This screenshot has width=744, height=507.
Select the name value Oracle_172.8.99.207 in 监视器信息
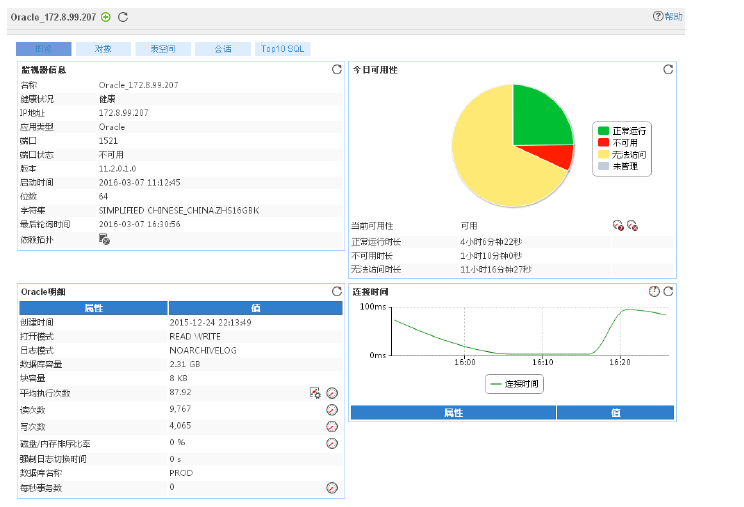139,85
